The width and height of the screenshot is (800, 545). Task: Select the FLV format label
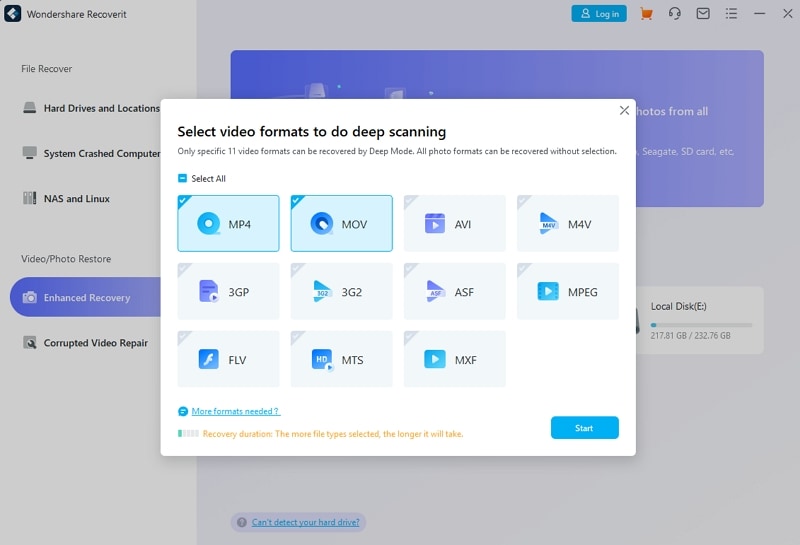(237, 360)
